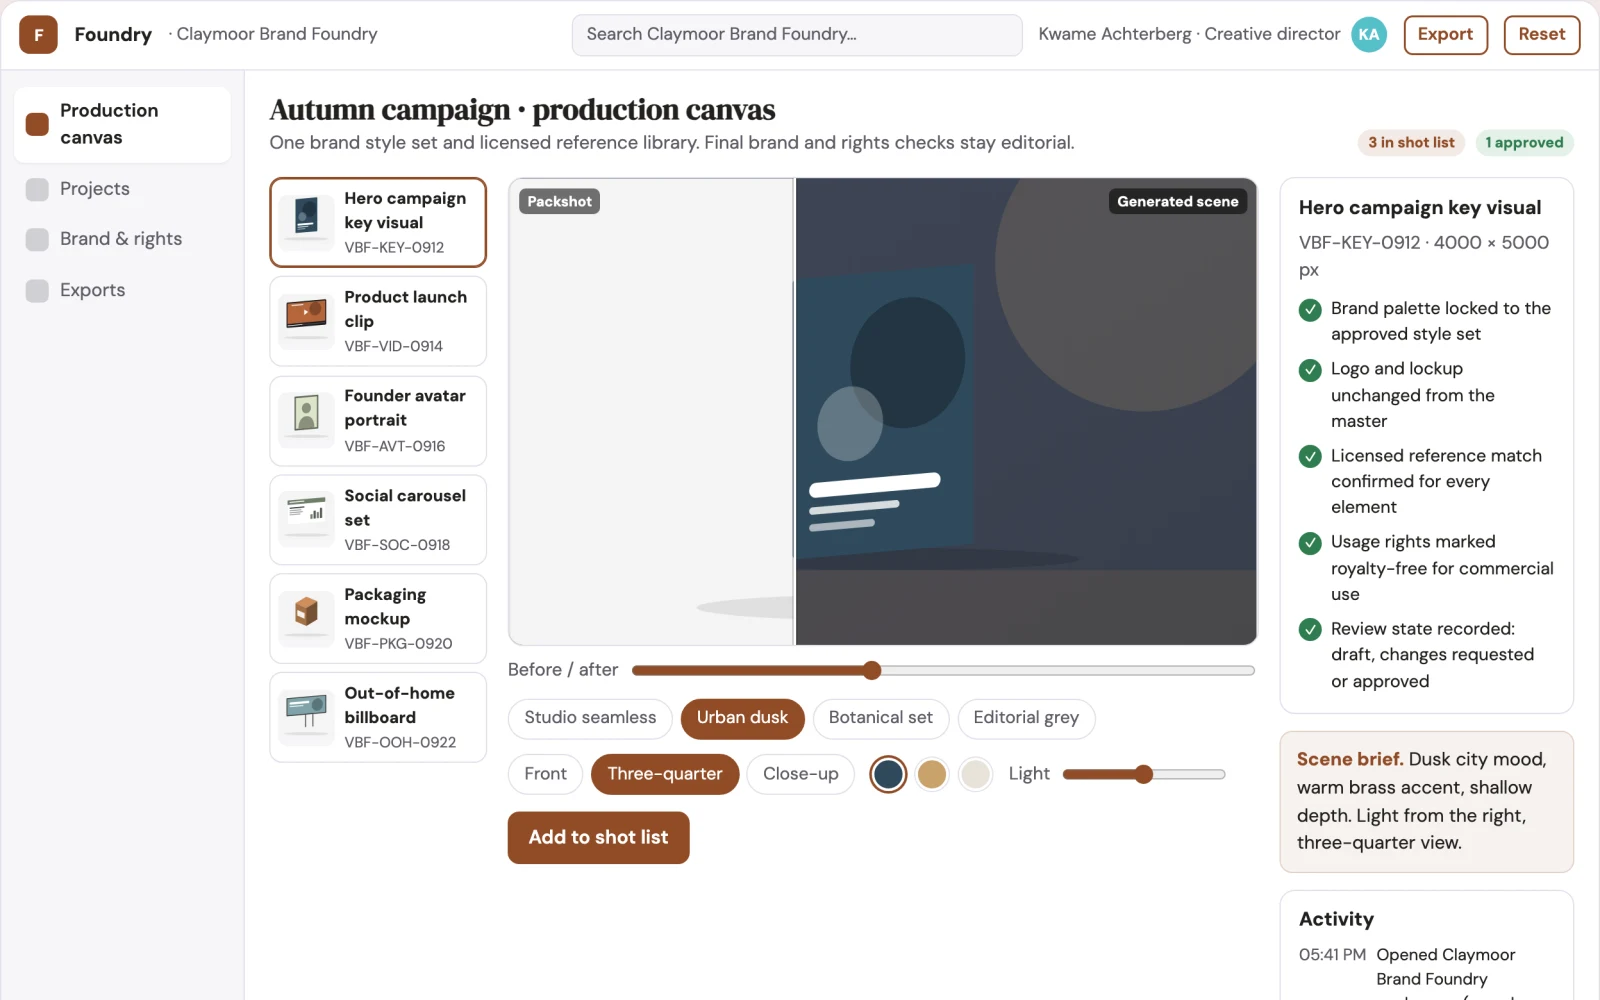Screen dimensions: 1600x1000
Task: Click the Production canvas sidebar icon
Action: (x=37, y=124)
